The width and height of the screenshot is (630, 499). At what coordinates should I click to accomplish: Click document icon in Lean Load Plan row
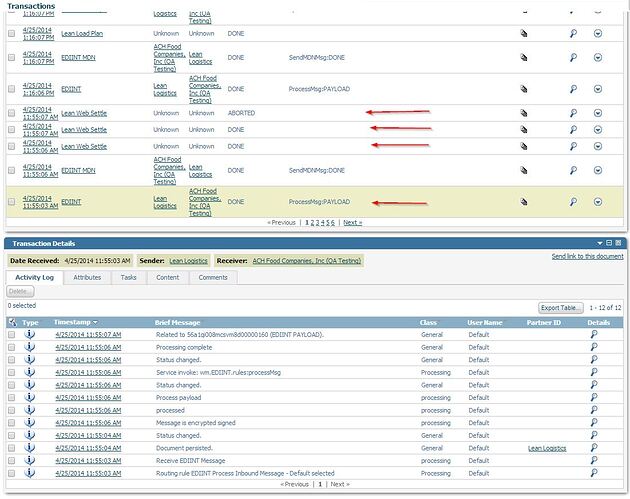pos(524,34)
